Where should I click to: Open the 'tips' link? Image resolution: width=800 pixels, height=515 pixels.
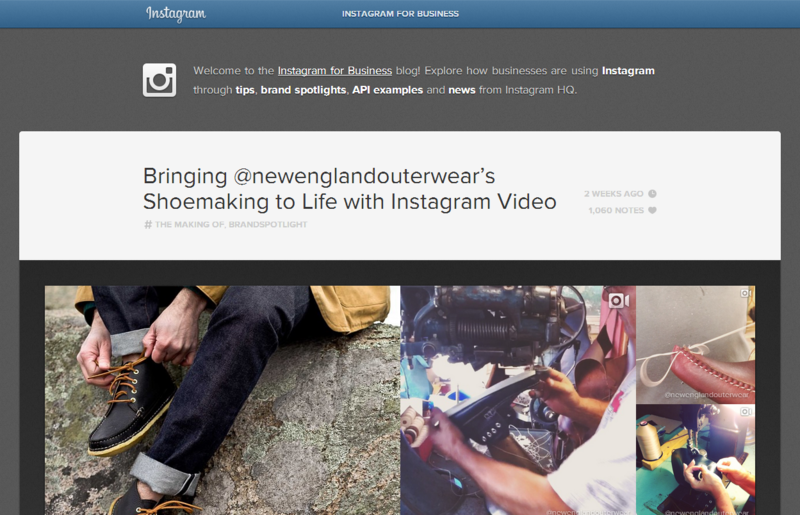245,90
